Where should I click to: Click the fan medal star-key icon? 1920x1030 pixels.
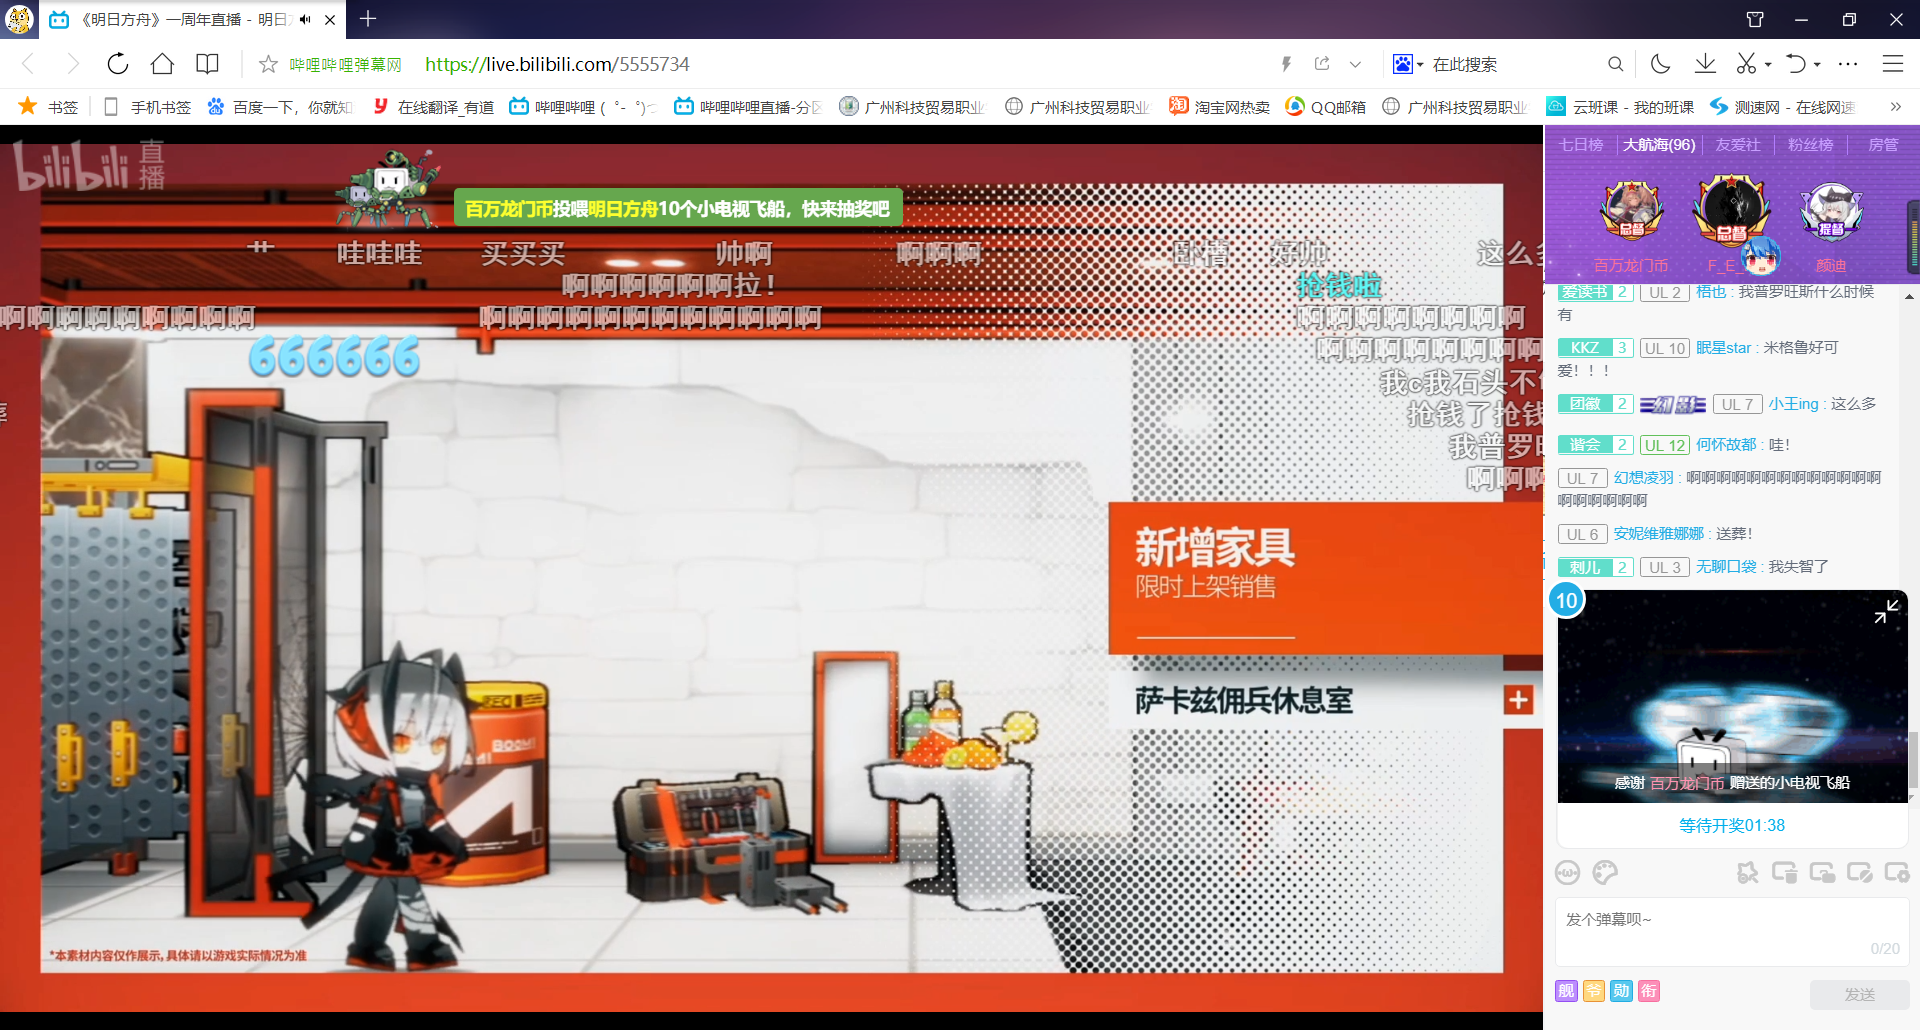tap(1747, 873)
